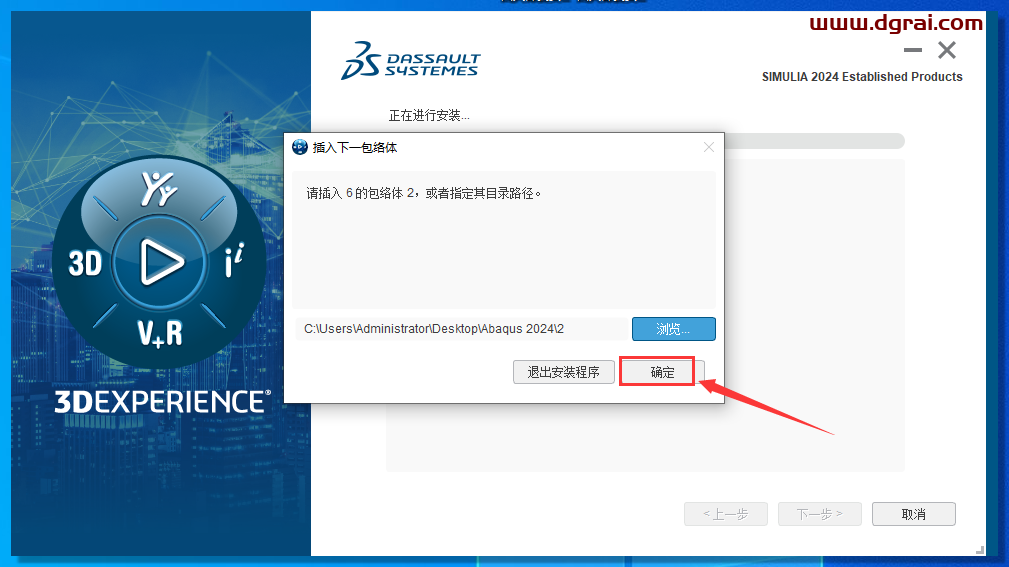Click the 浏览... browse button
This screenshot has width=1009, height=567.
pos(673,329)
